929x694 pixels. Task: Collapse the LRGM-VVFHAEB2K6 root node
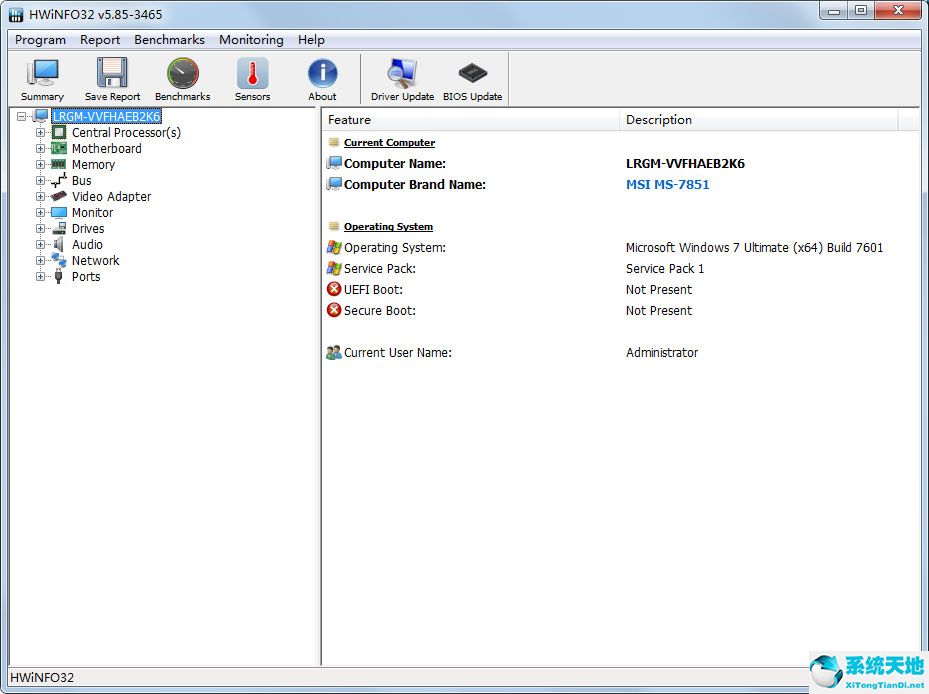click(21, 117)
